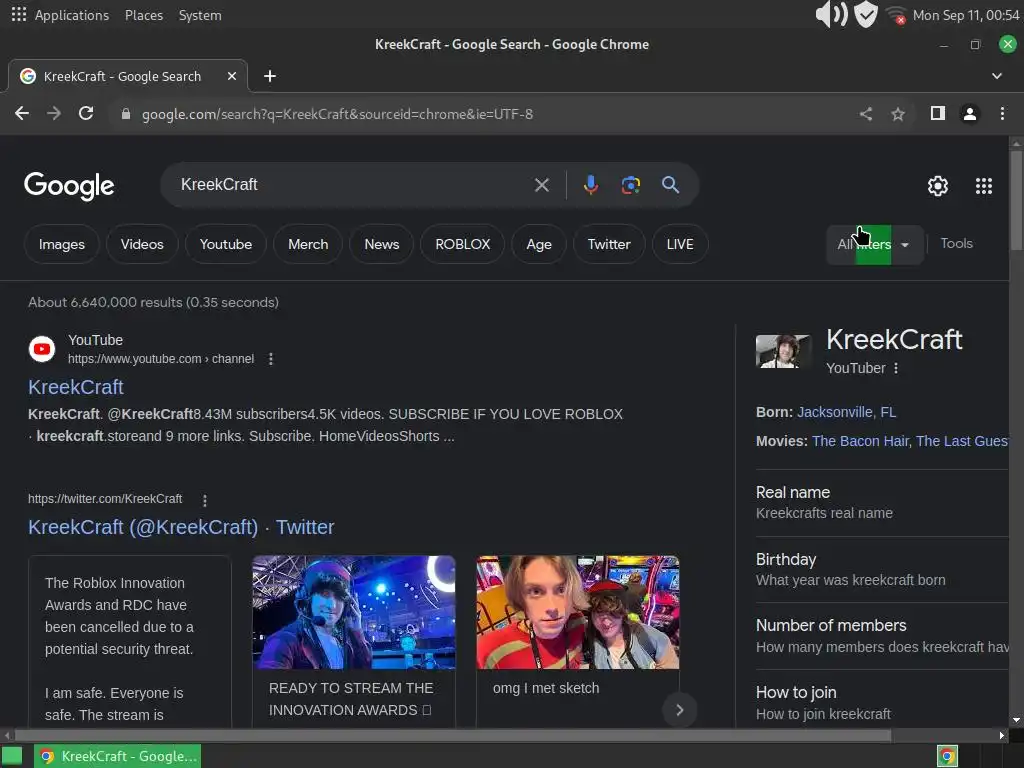
Task: Click the Chrome icon in the bottom-right panel
Action: (947, 756)
